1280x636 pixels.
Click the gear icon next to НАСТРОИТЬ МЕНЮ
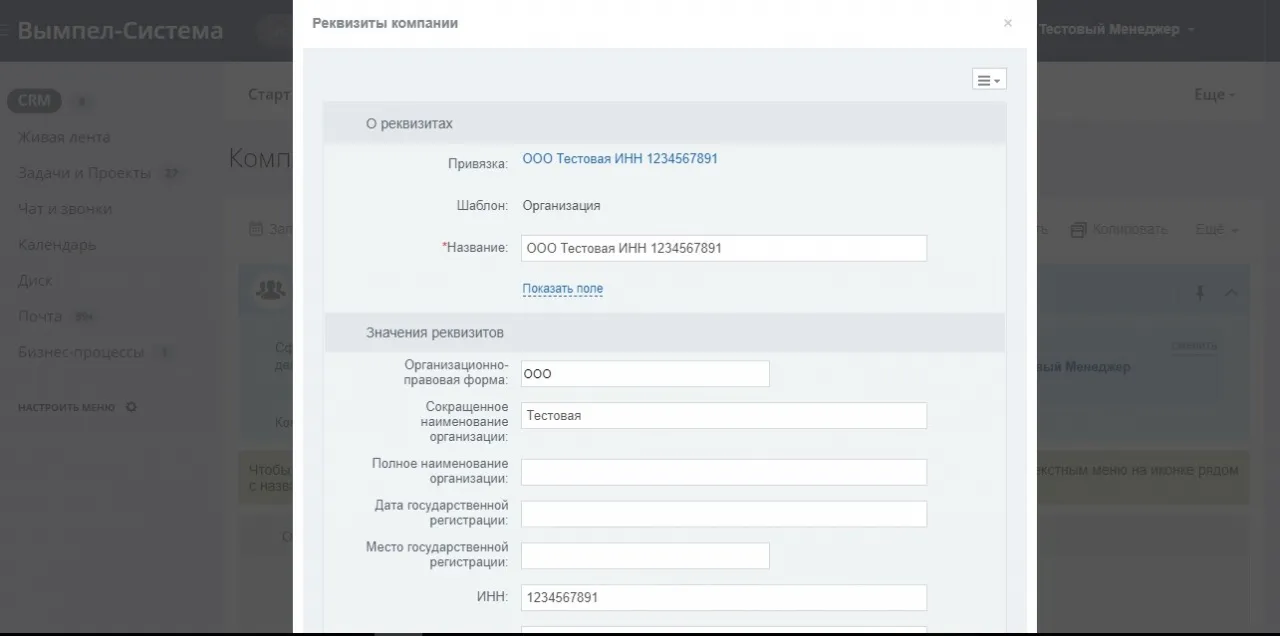coord(129,407)
